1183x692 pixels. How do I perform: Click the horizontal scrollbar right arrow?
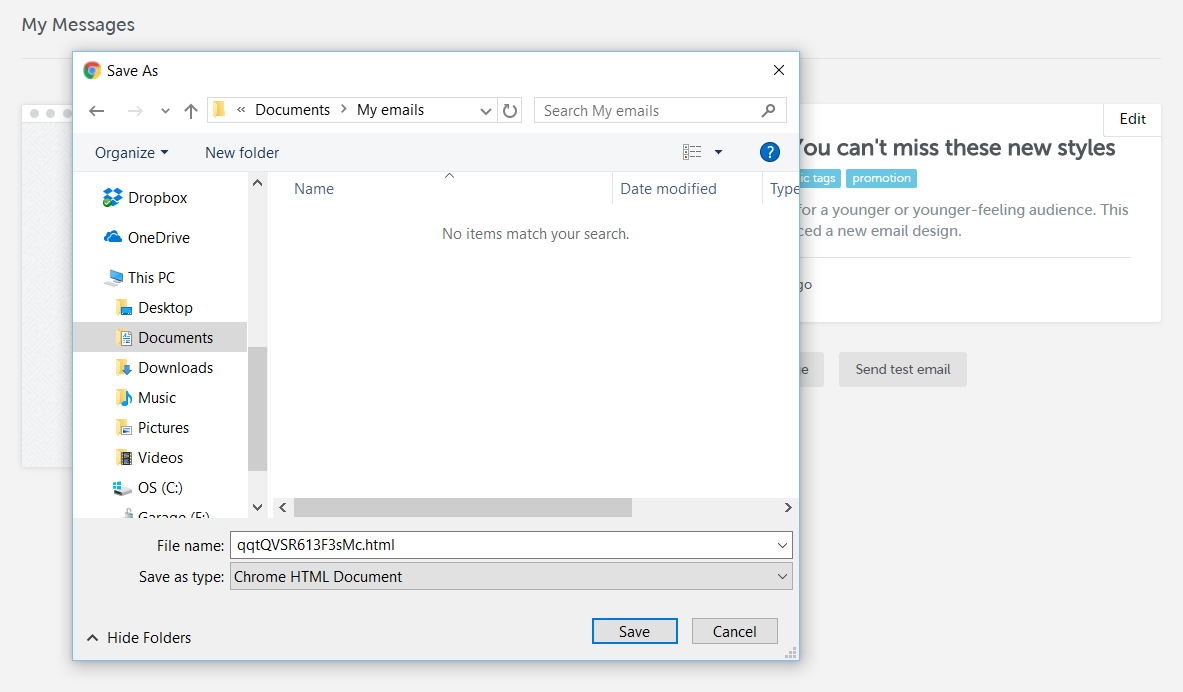(x=788, y=508)
